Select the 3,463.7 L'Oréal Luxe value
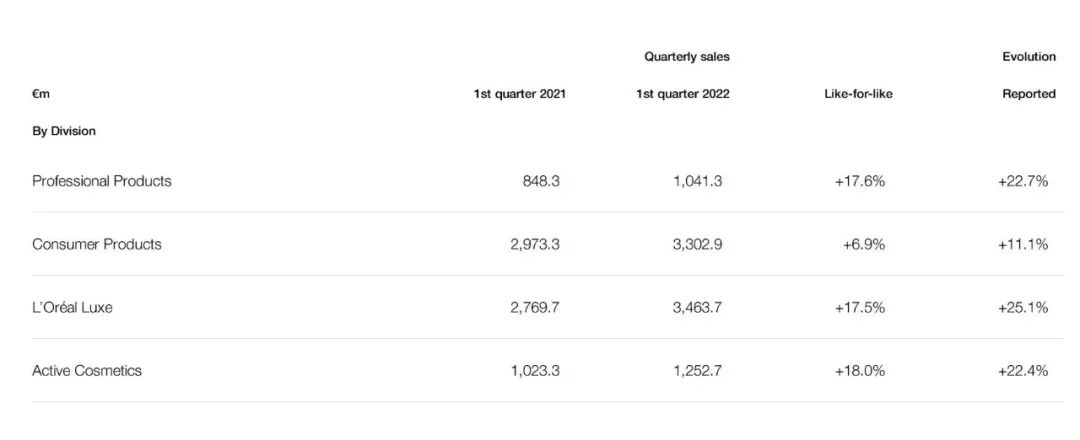This screenshot has height=440, width=1080. (697, 307)
